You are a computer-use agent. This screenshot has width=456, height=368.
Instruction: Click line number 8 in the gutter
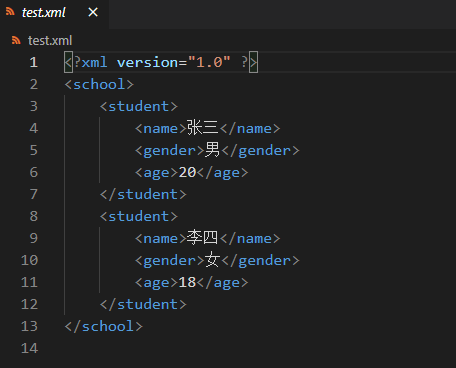[x=34, y=216]
